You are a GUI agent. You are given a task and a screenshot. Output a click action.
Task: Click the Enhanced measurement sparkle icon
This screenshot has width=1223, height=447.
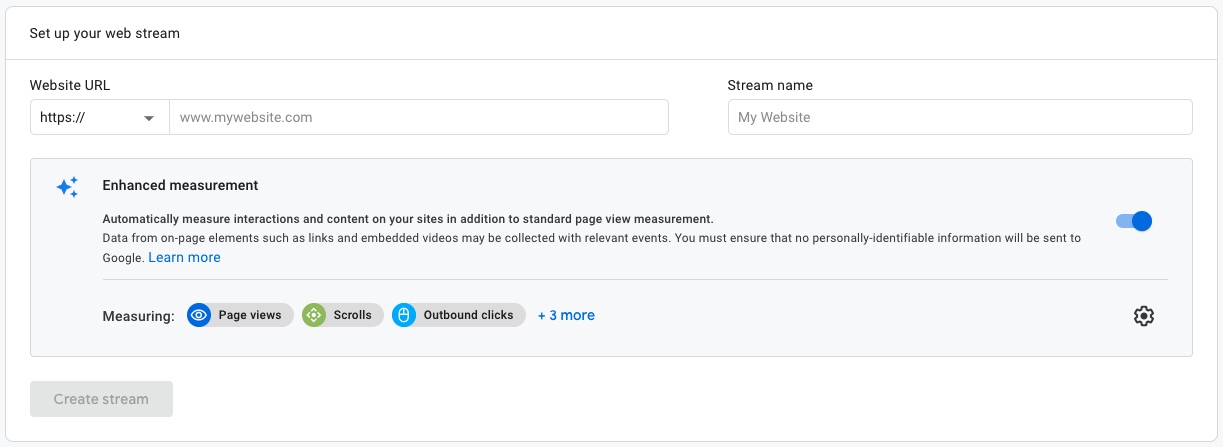(67, 187)
